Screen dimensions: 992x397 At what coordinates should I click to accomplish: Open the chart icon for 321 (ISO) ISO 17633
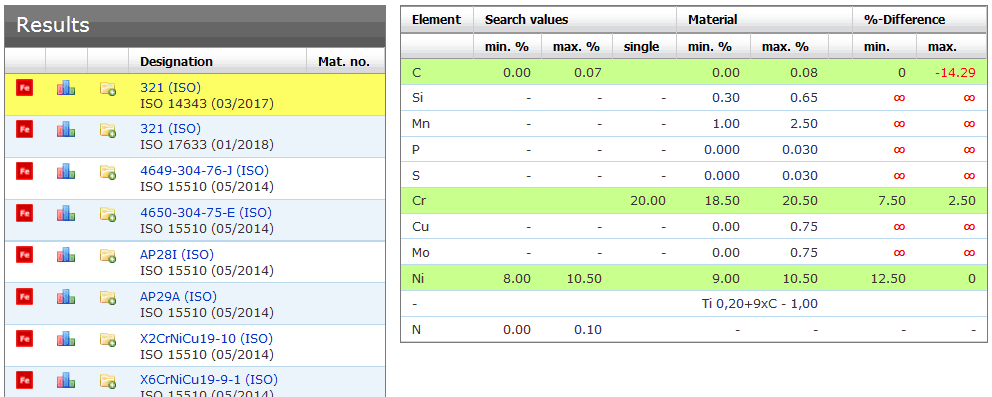pos(66,130)
